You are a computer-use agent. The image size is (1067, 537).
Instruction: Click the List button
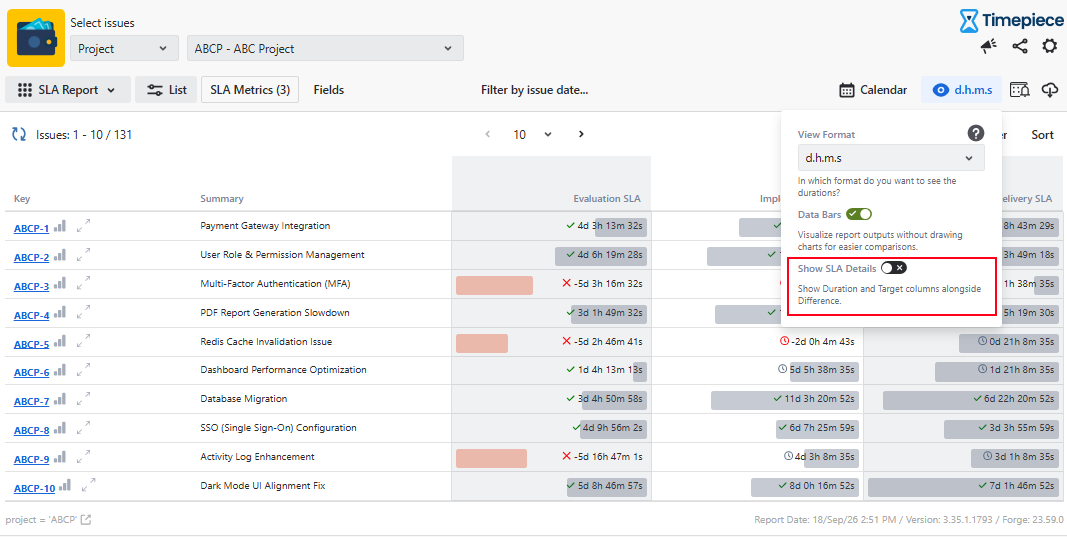(x=167, y=90)
